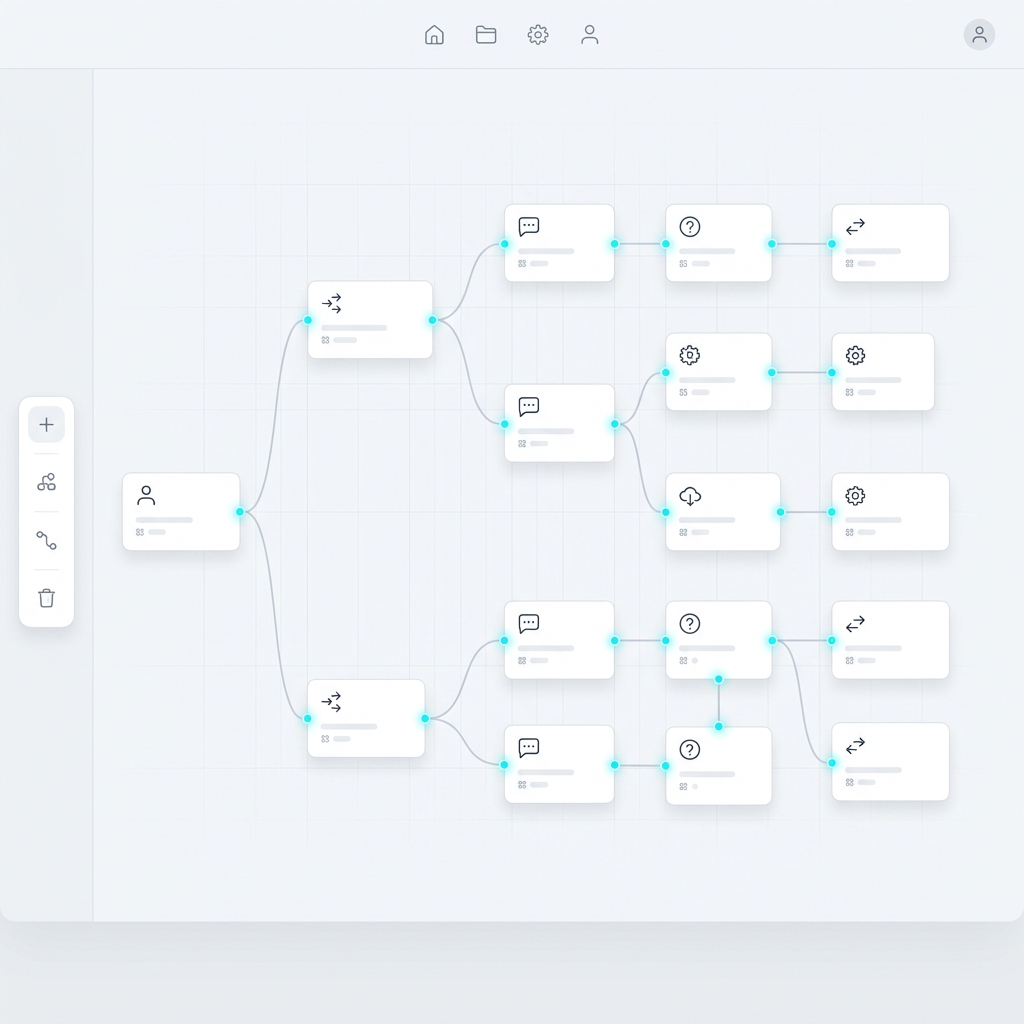
Task: Select the gear node following the cloud download node
Action: point(890,512)
